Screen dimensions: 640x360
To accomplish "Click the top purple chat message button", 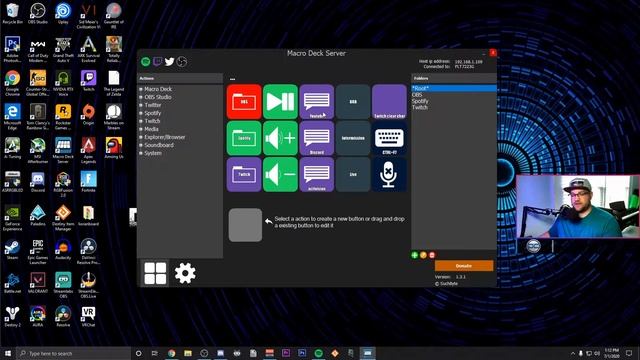I will (317, 102).
